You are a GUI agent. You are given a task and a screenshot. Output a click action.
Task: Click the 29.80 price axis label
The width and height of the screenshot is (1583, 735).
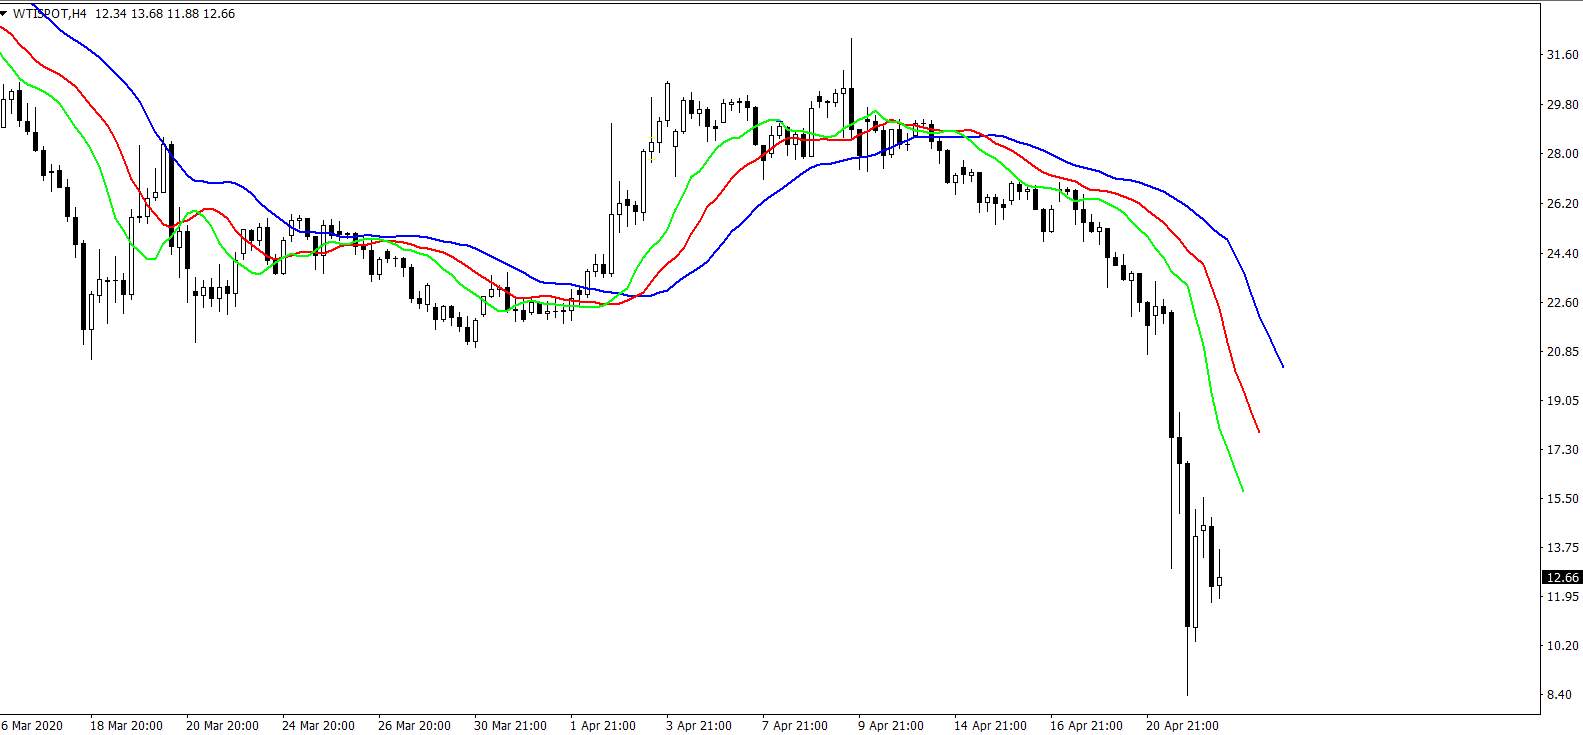coord(1562,104)
